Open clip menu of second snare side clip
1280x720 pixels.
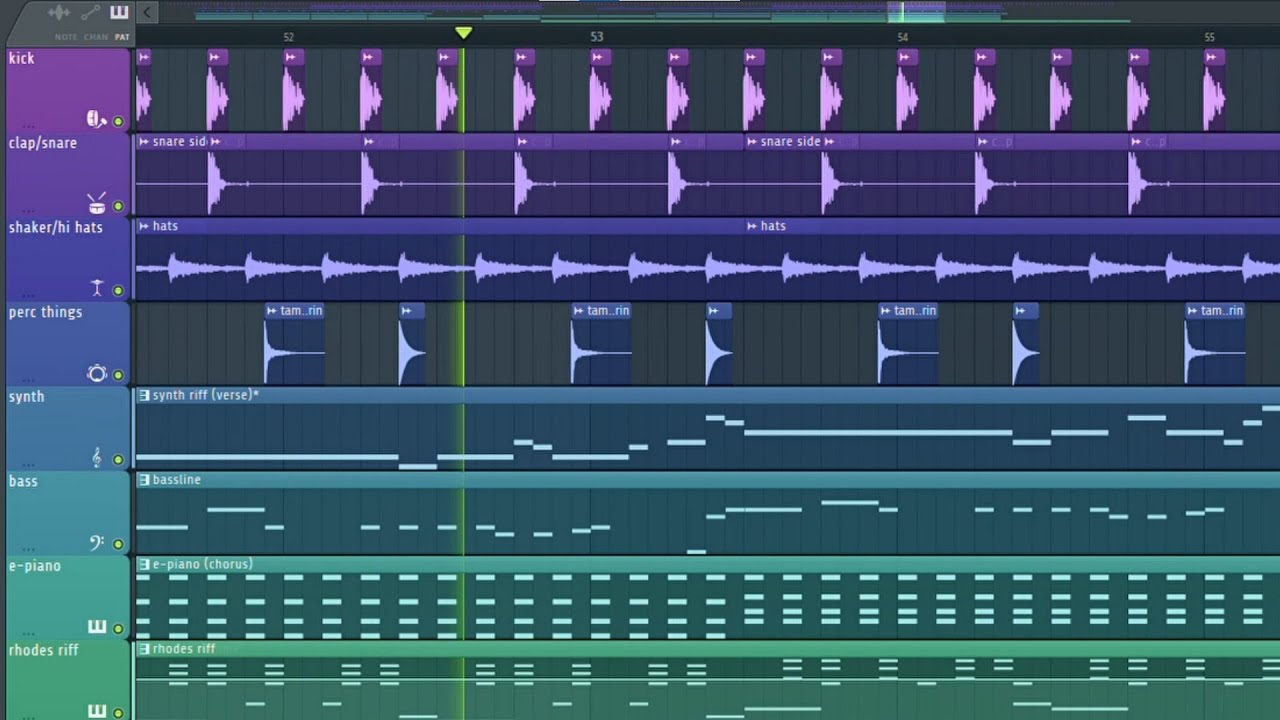coord(752,142)
